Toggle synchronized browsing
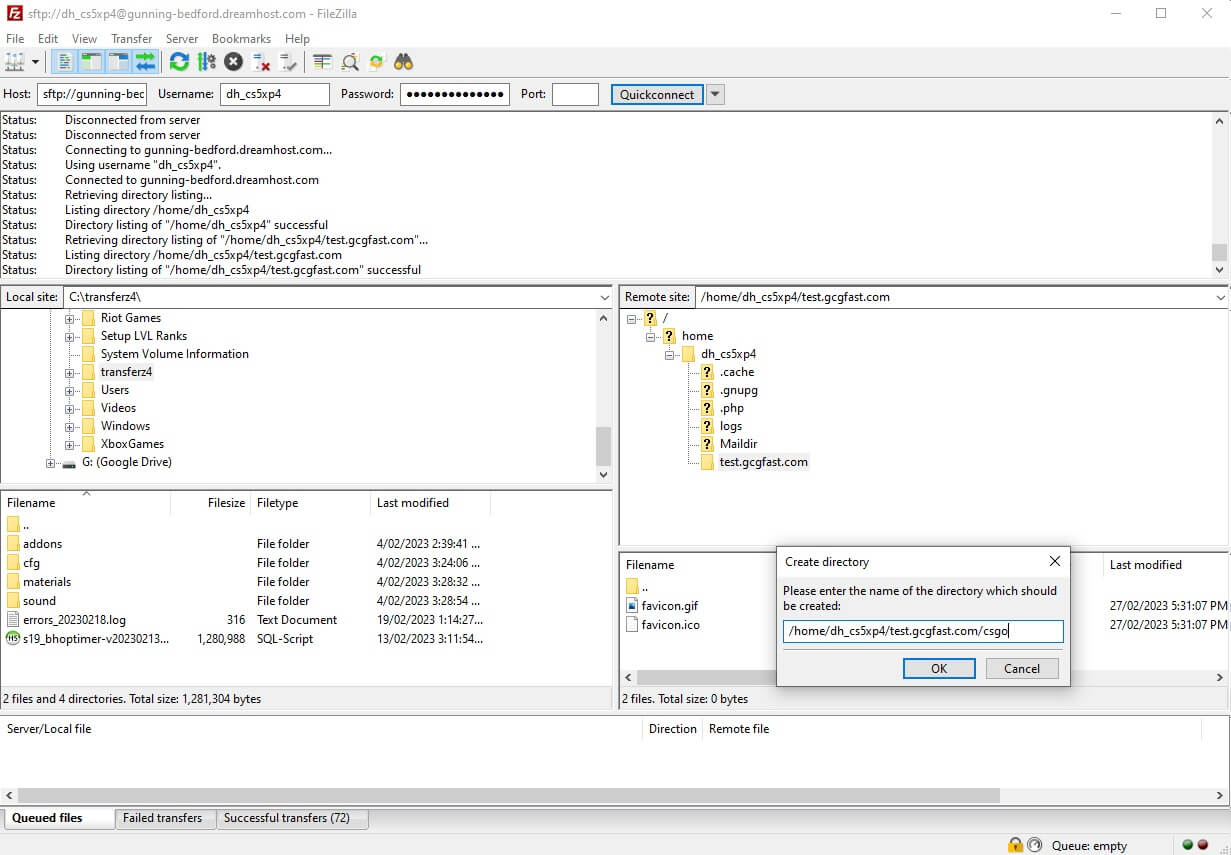The width and height of the screenshot is (1231, 855). 376,62
